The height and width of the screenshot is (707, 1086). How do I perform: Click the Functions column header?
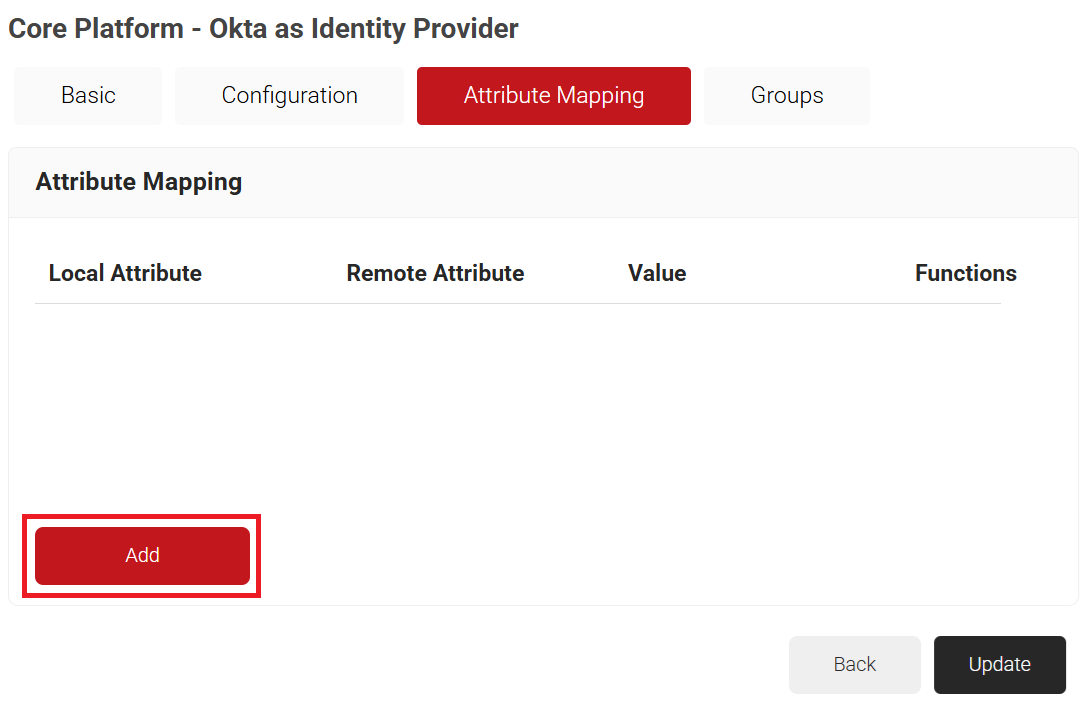pyautogui.click(x=965, y=274)
